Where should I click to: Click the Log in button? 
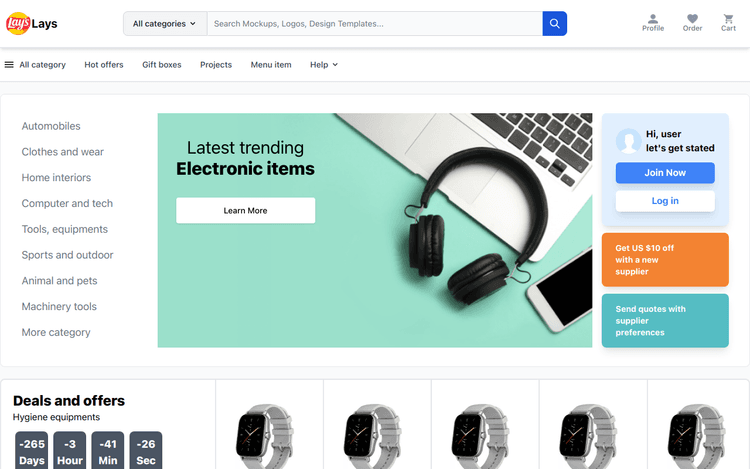click(665, 201)
